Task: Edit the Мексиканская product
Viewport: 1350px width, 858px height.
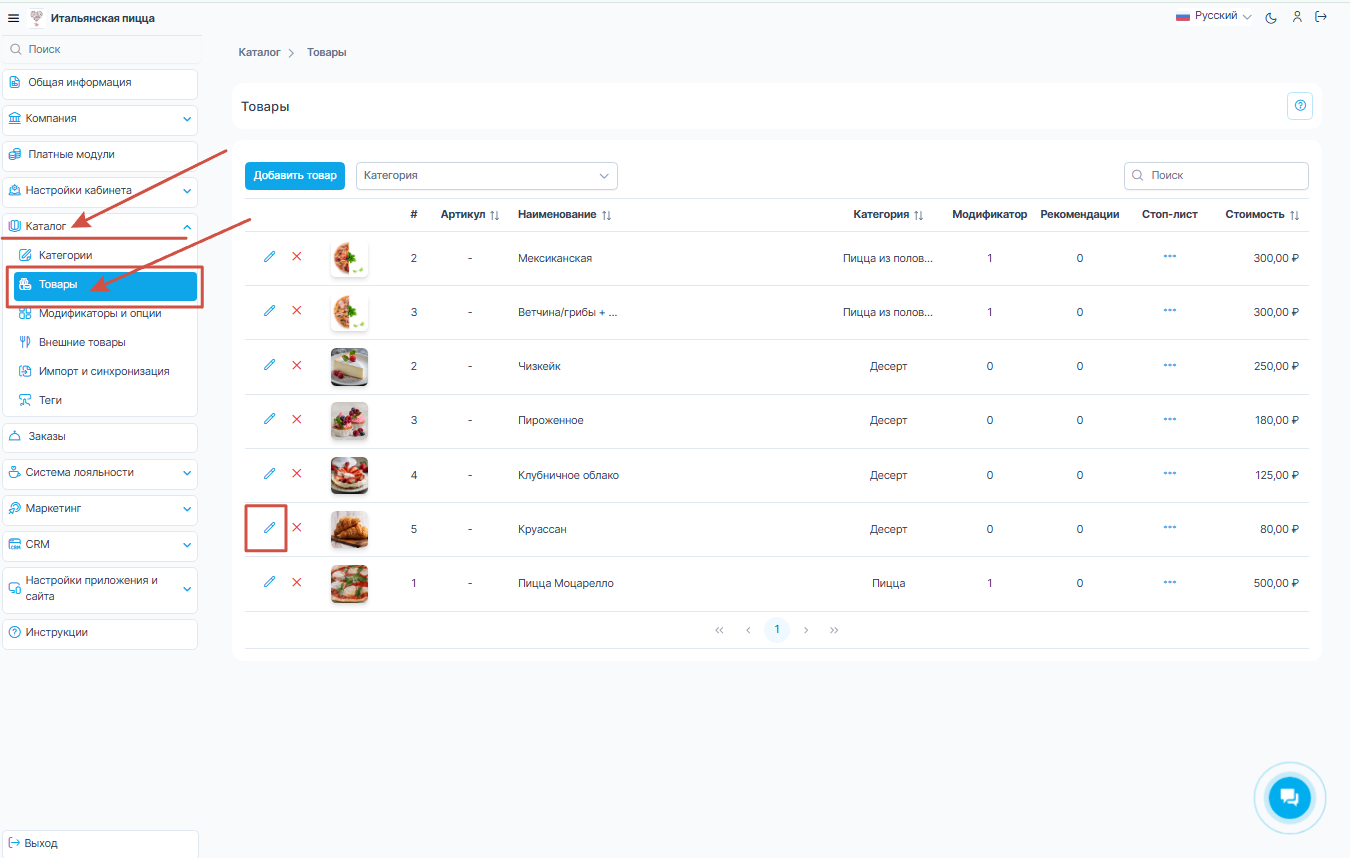Action: (269, 257)
